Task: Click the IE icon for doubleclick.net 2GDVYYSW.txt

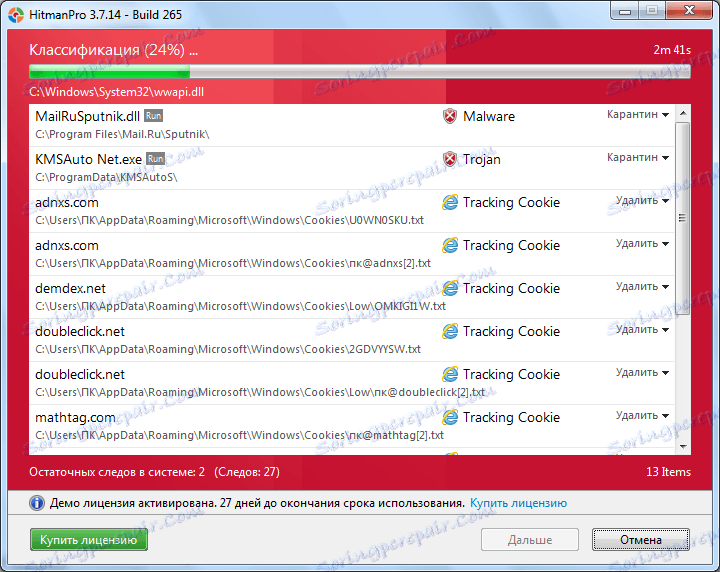Action: pyautogui.click(x=450, y=331)
